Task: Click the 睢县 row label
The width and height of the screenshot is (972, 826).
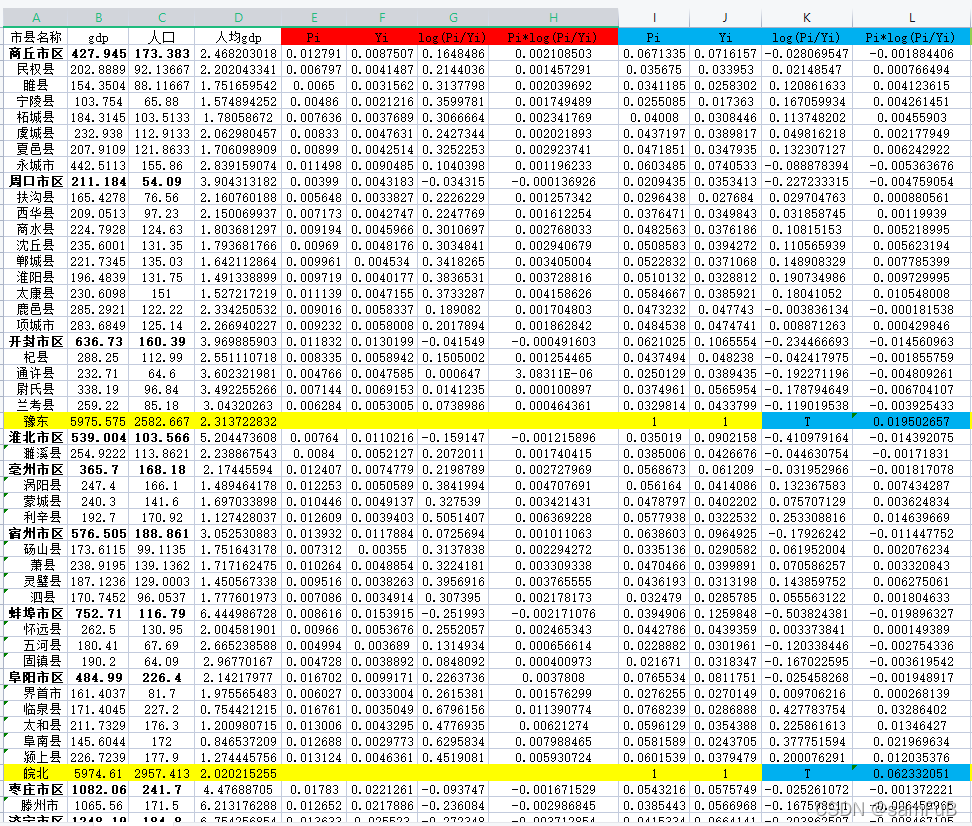Action: pos(36,86)
